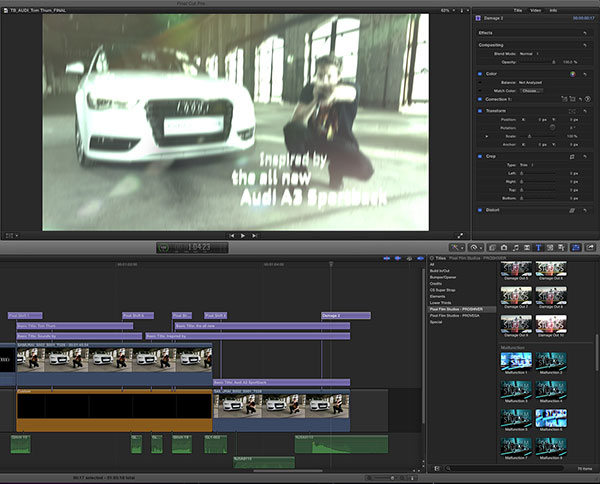Activate Crop on-screen controls icon
The image size is (600, 484).
(572, 156)
